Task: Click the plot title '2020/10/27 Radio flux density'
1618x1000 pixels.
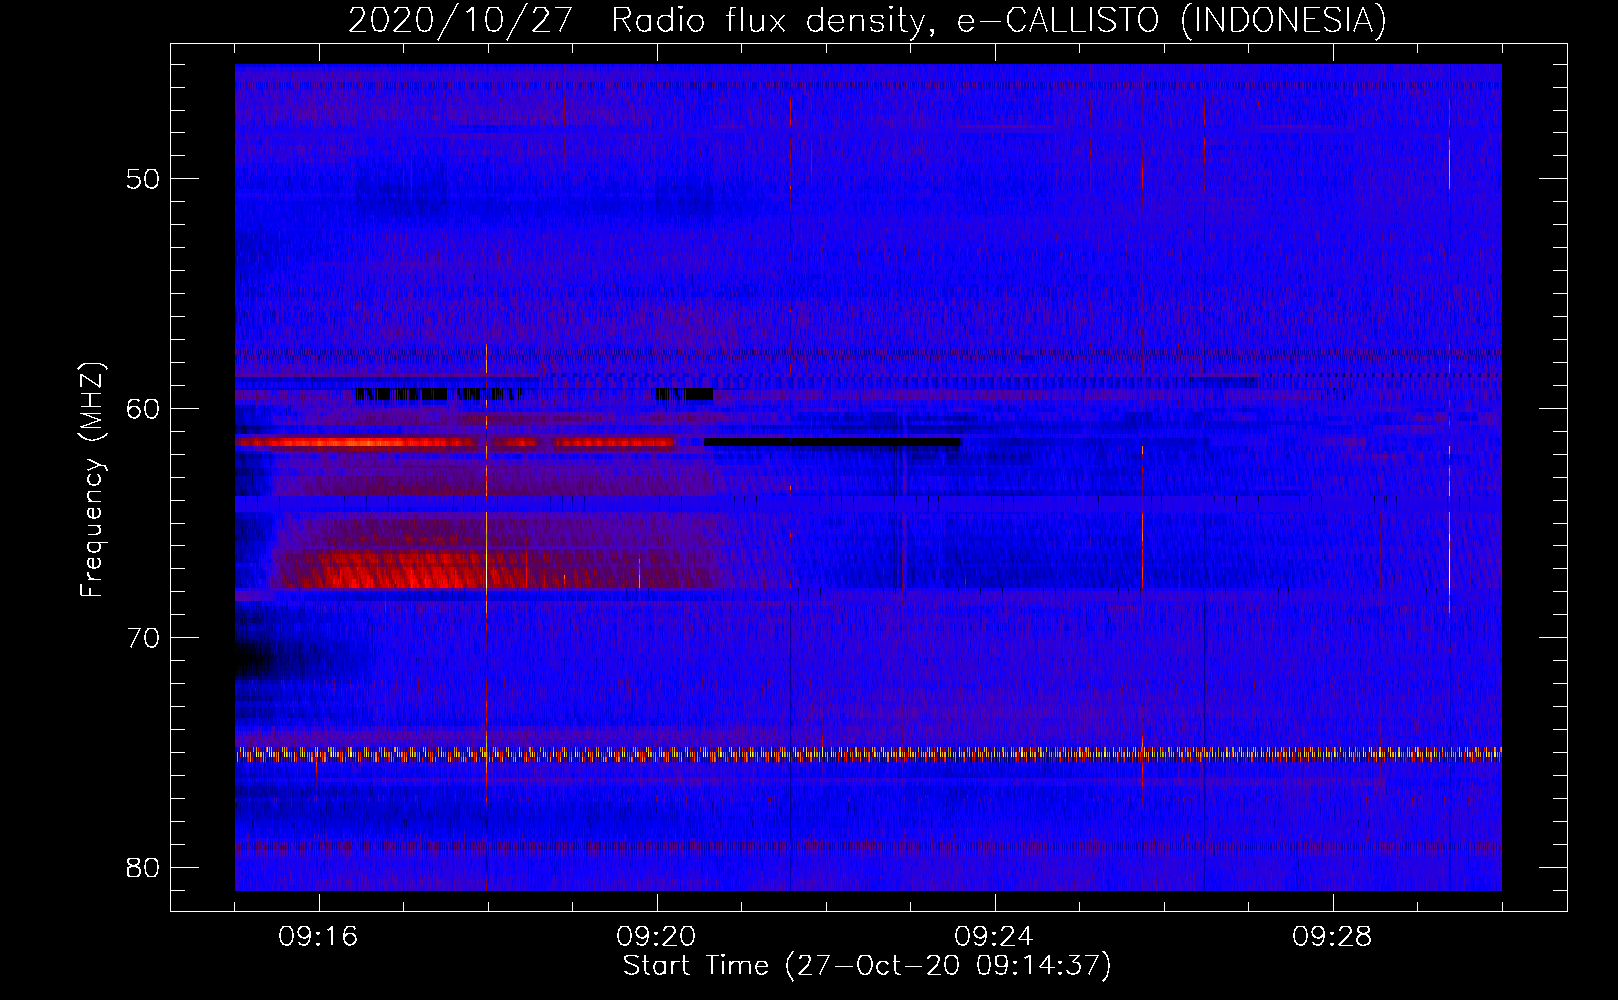Action: click(866, 20)
